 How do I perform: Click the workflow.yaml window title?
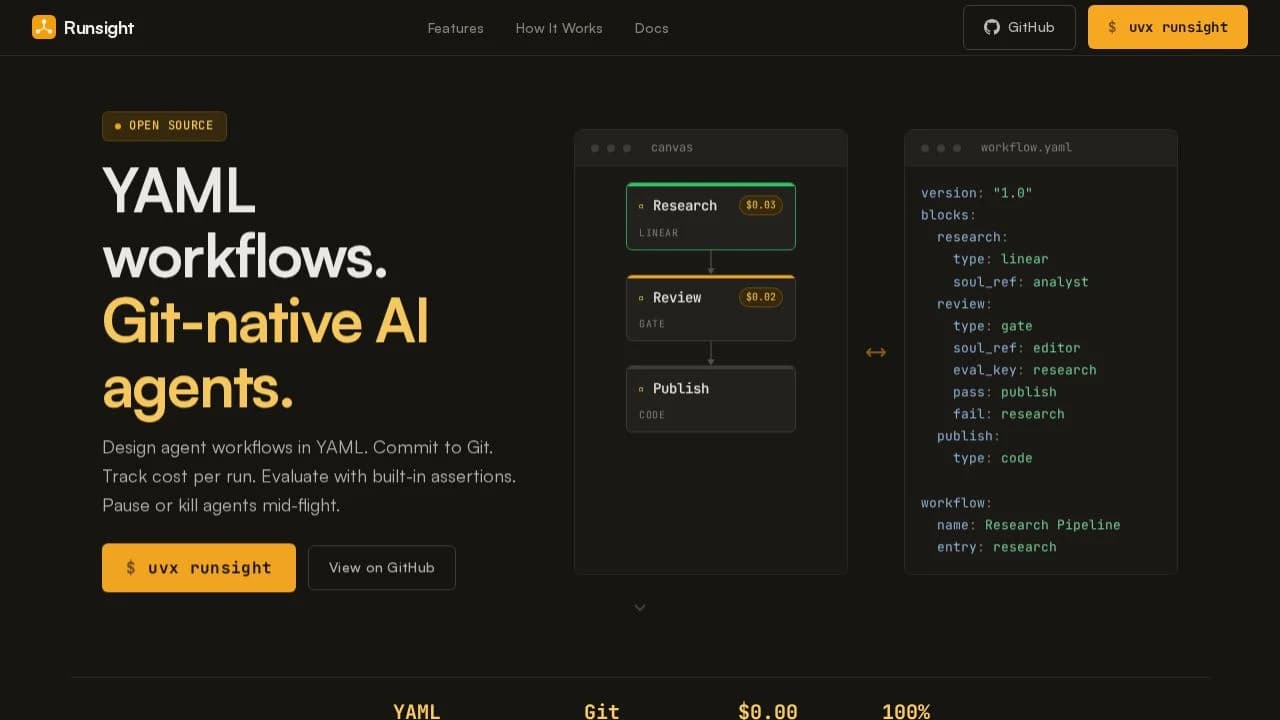pos(1026,148)
